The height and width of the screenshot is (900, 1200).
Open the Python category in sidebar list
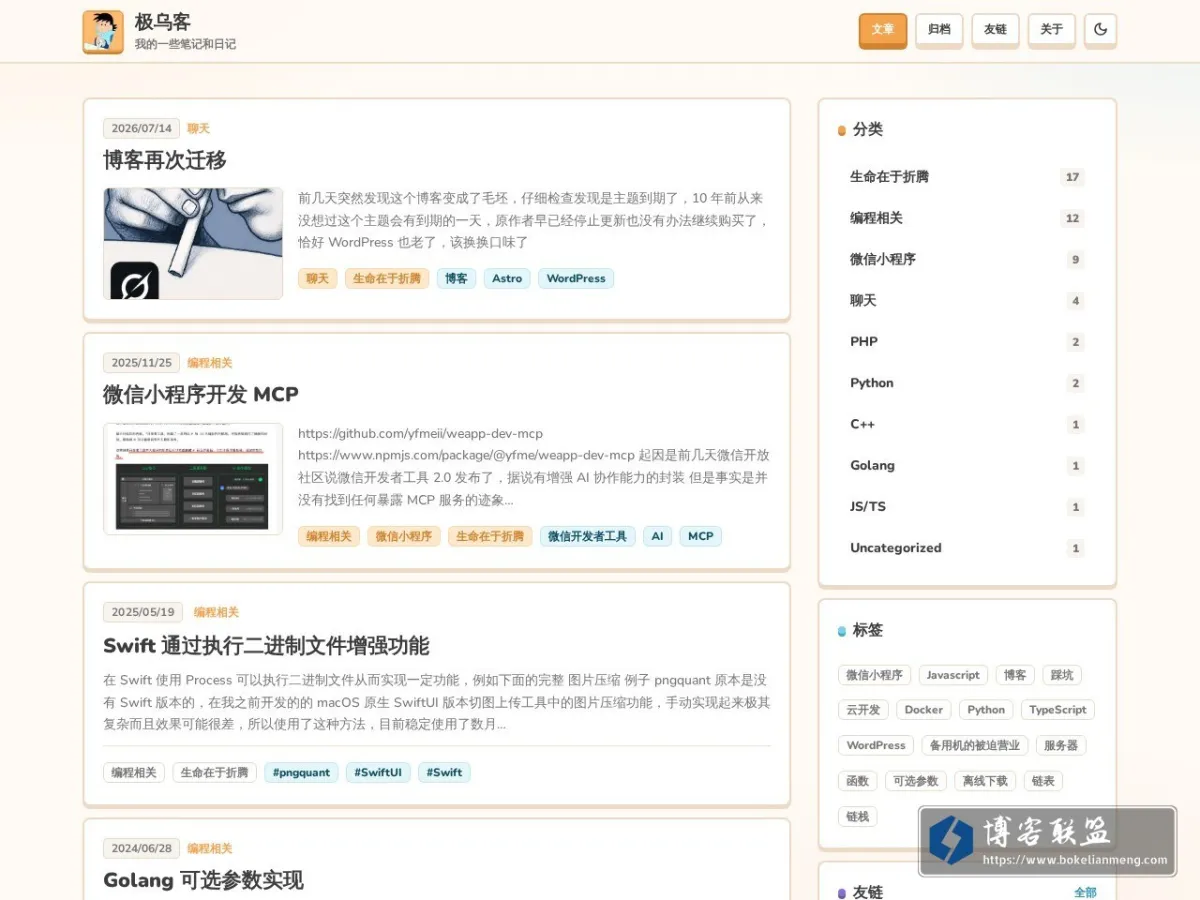click(966, 383)
